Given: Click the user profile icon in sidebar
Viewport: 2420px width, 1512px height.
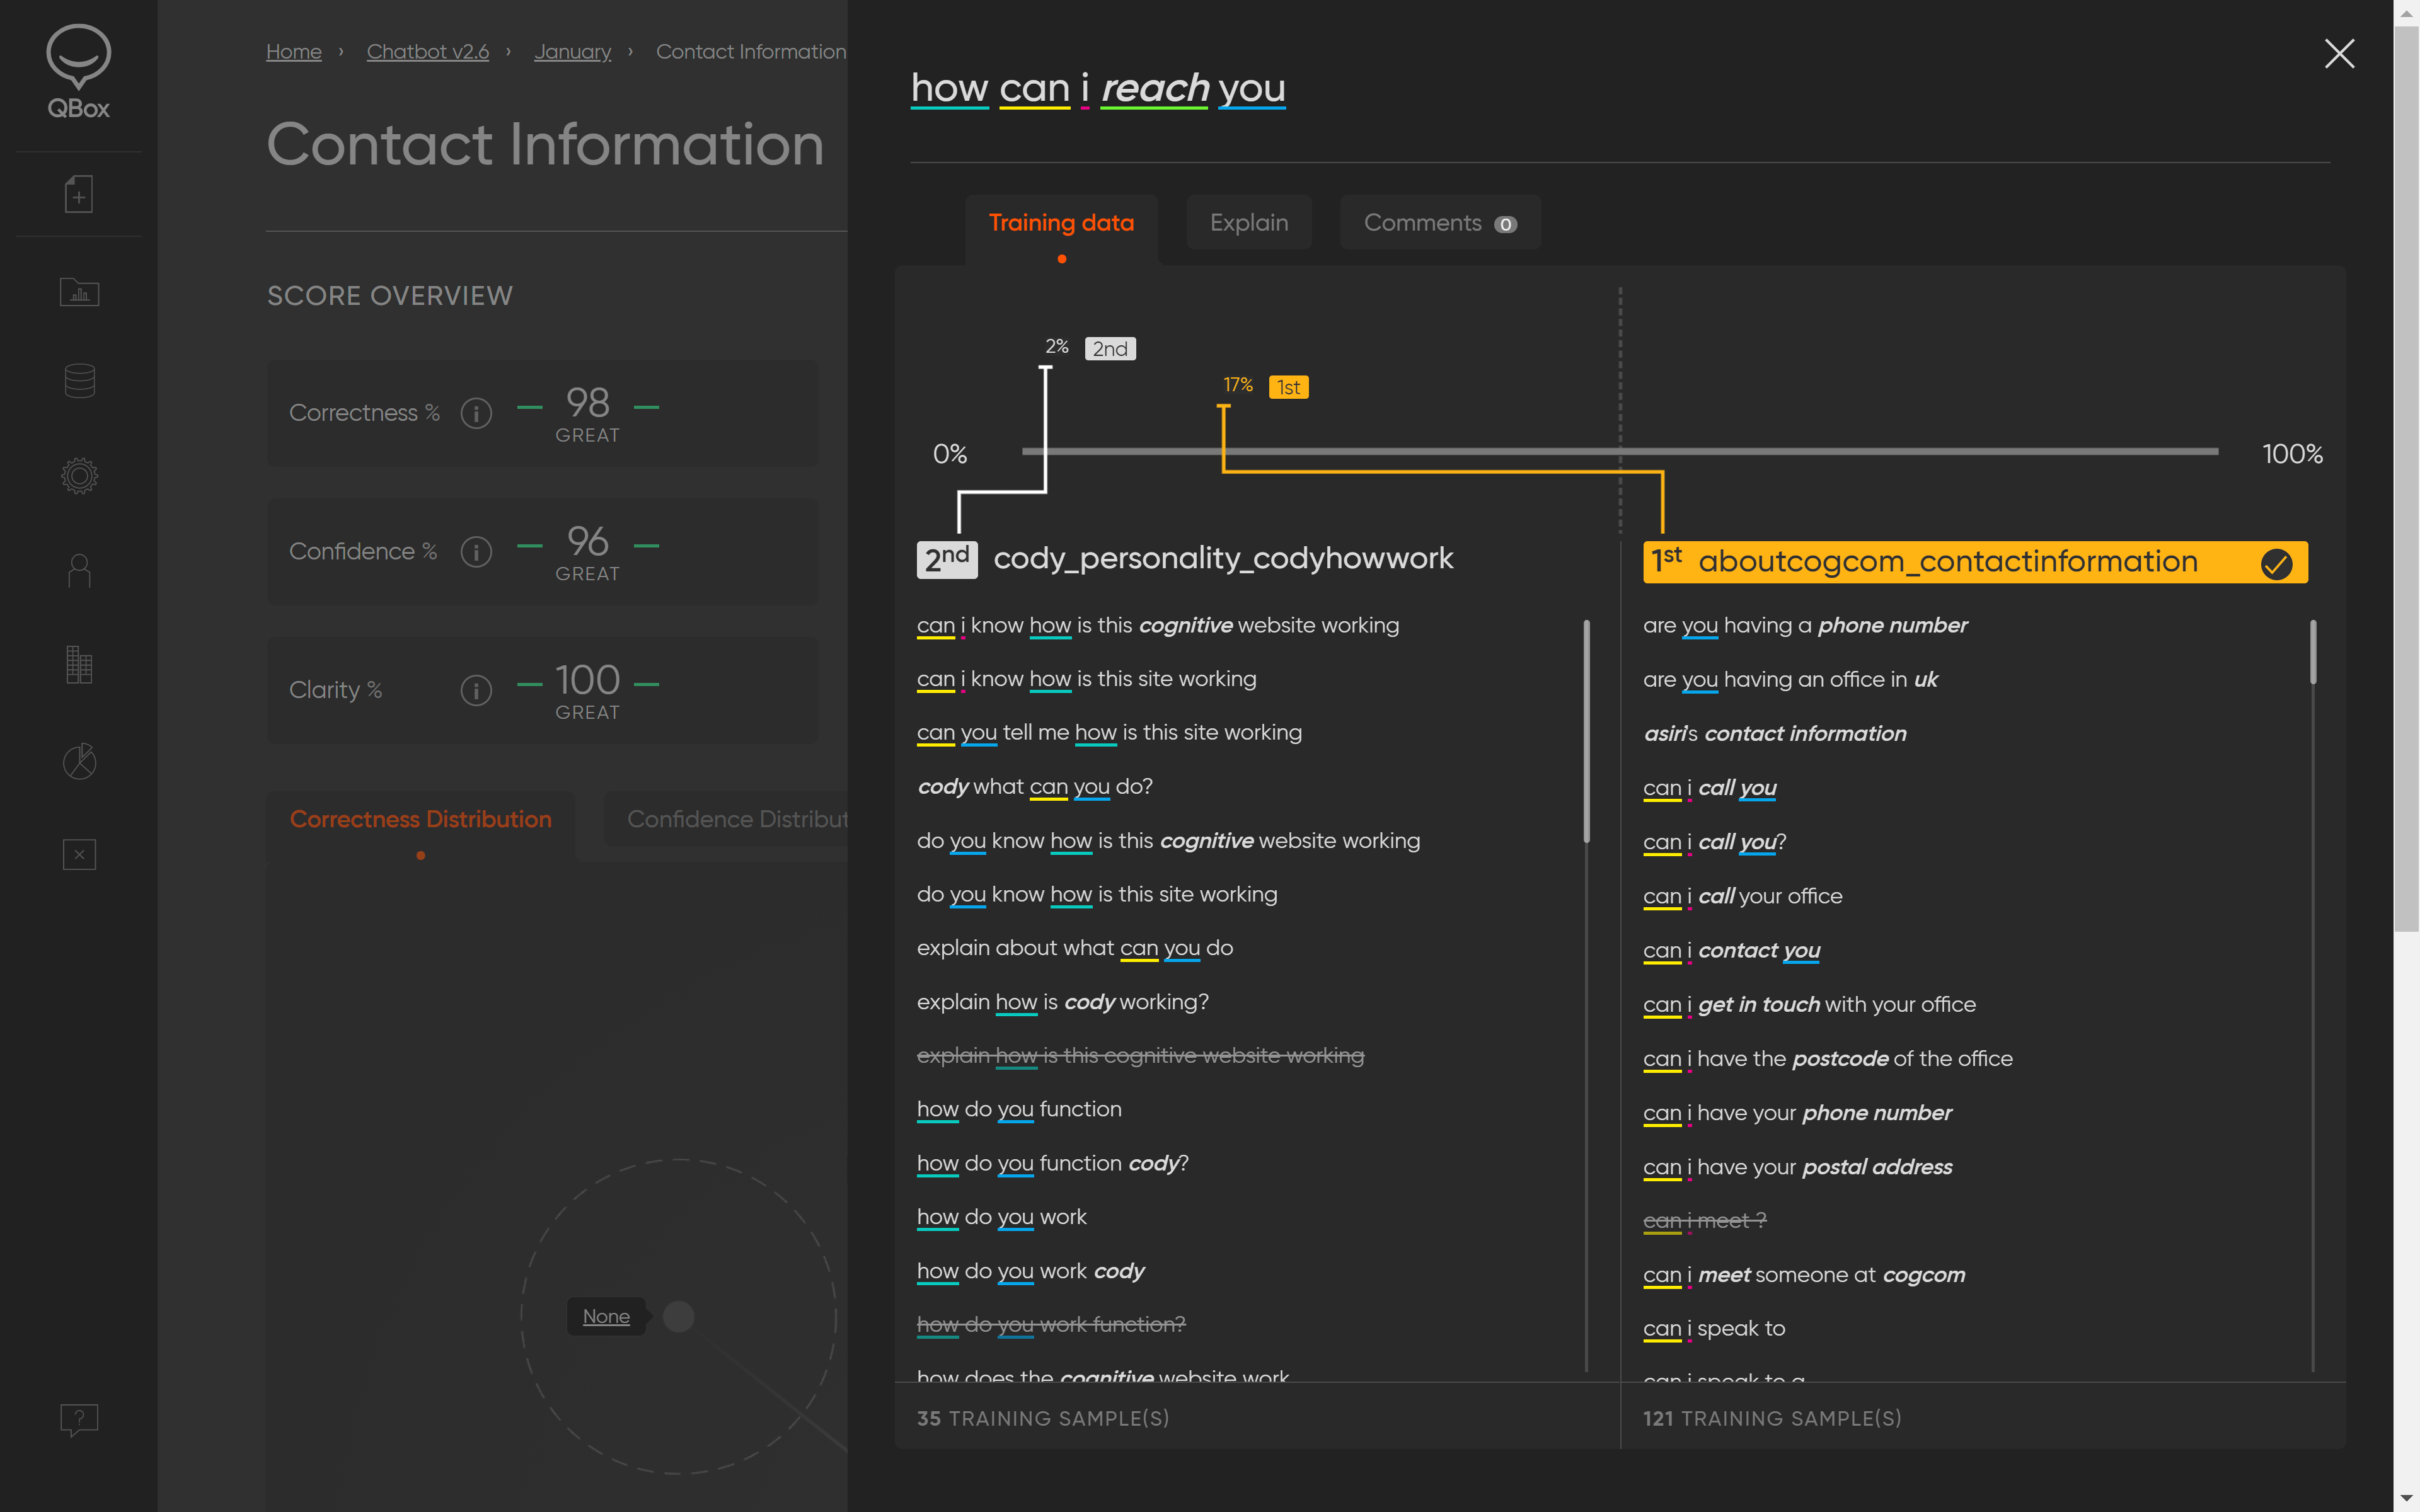Looking at the screenshot, I should (x=79, y=571).
